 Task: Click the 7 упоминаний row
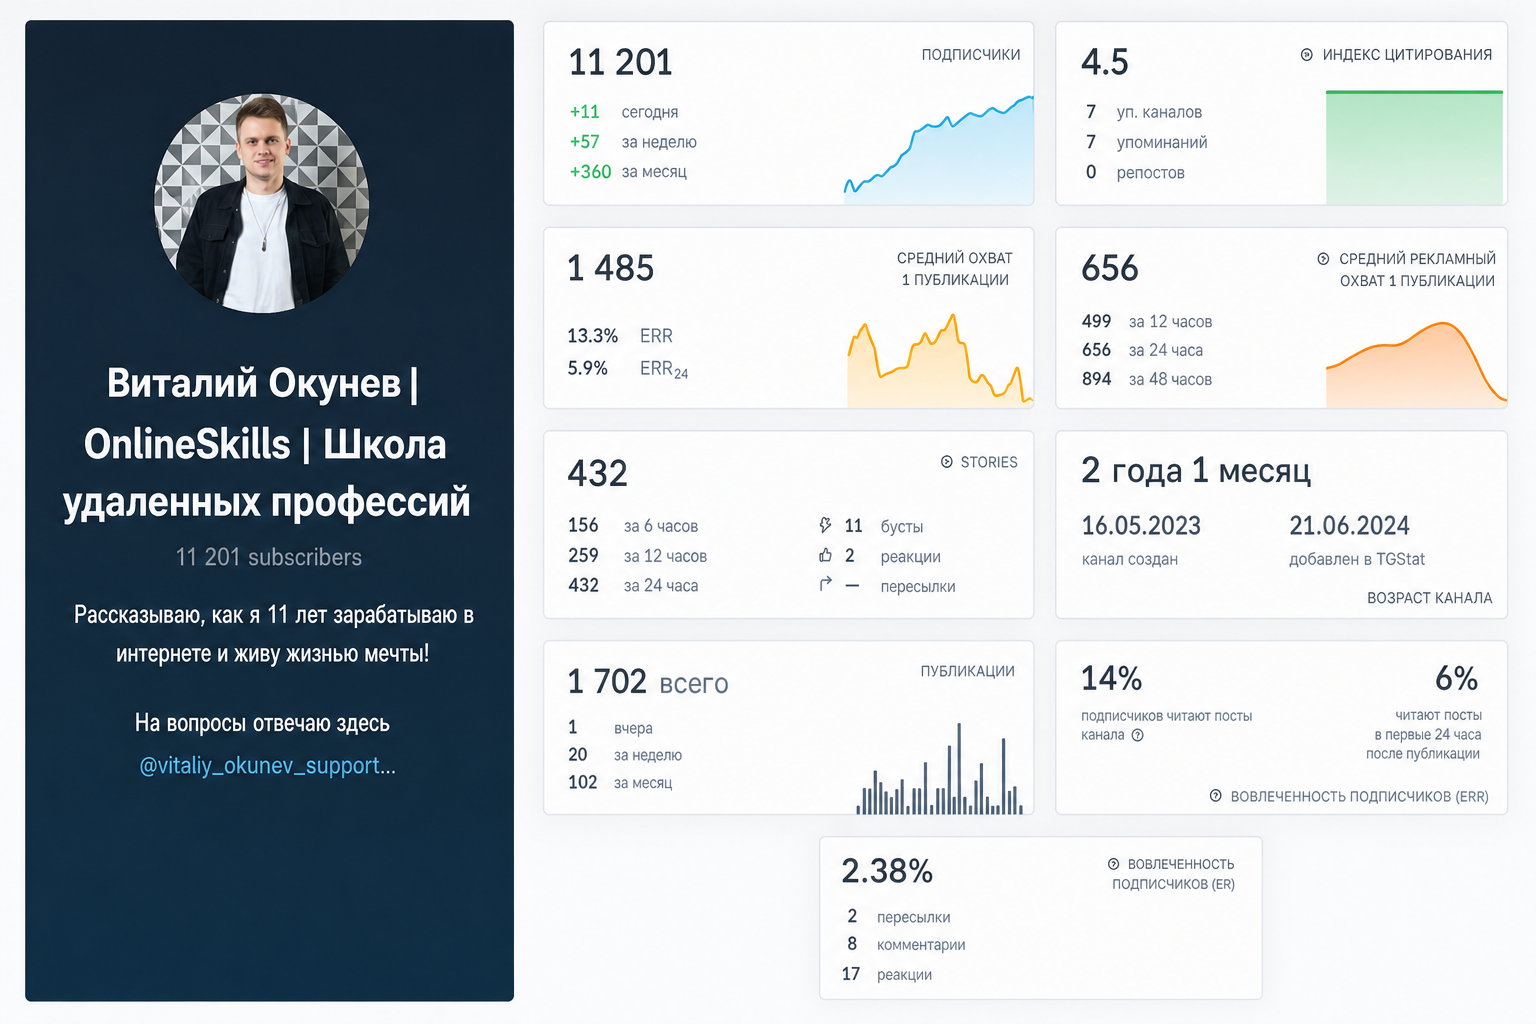[x=1147, y=142]
